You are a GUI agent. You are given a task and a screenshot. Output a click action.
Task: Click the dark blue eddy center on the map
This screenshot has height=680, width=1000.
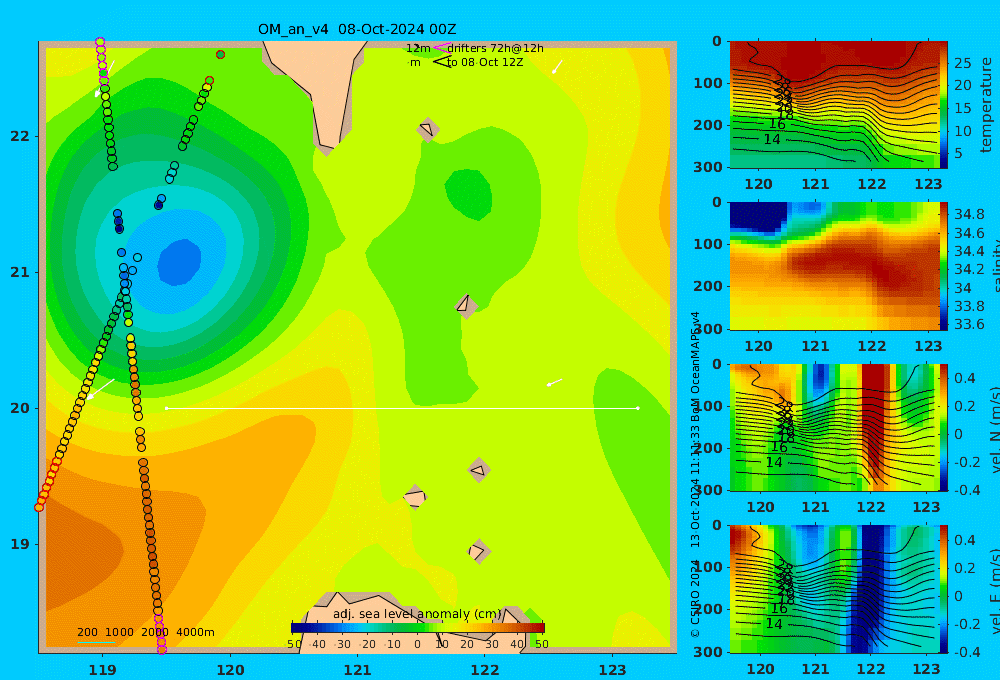[x=180, y=262]
